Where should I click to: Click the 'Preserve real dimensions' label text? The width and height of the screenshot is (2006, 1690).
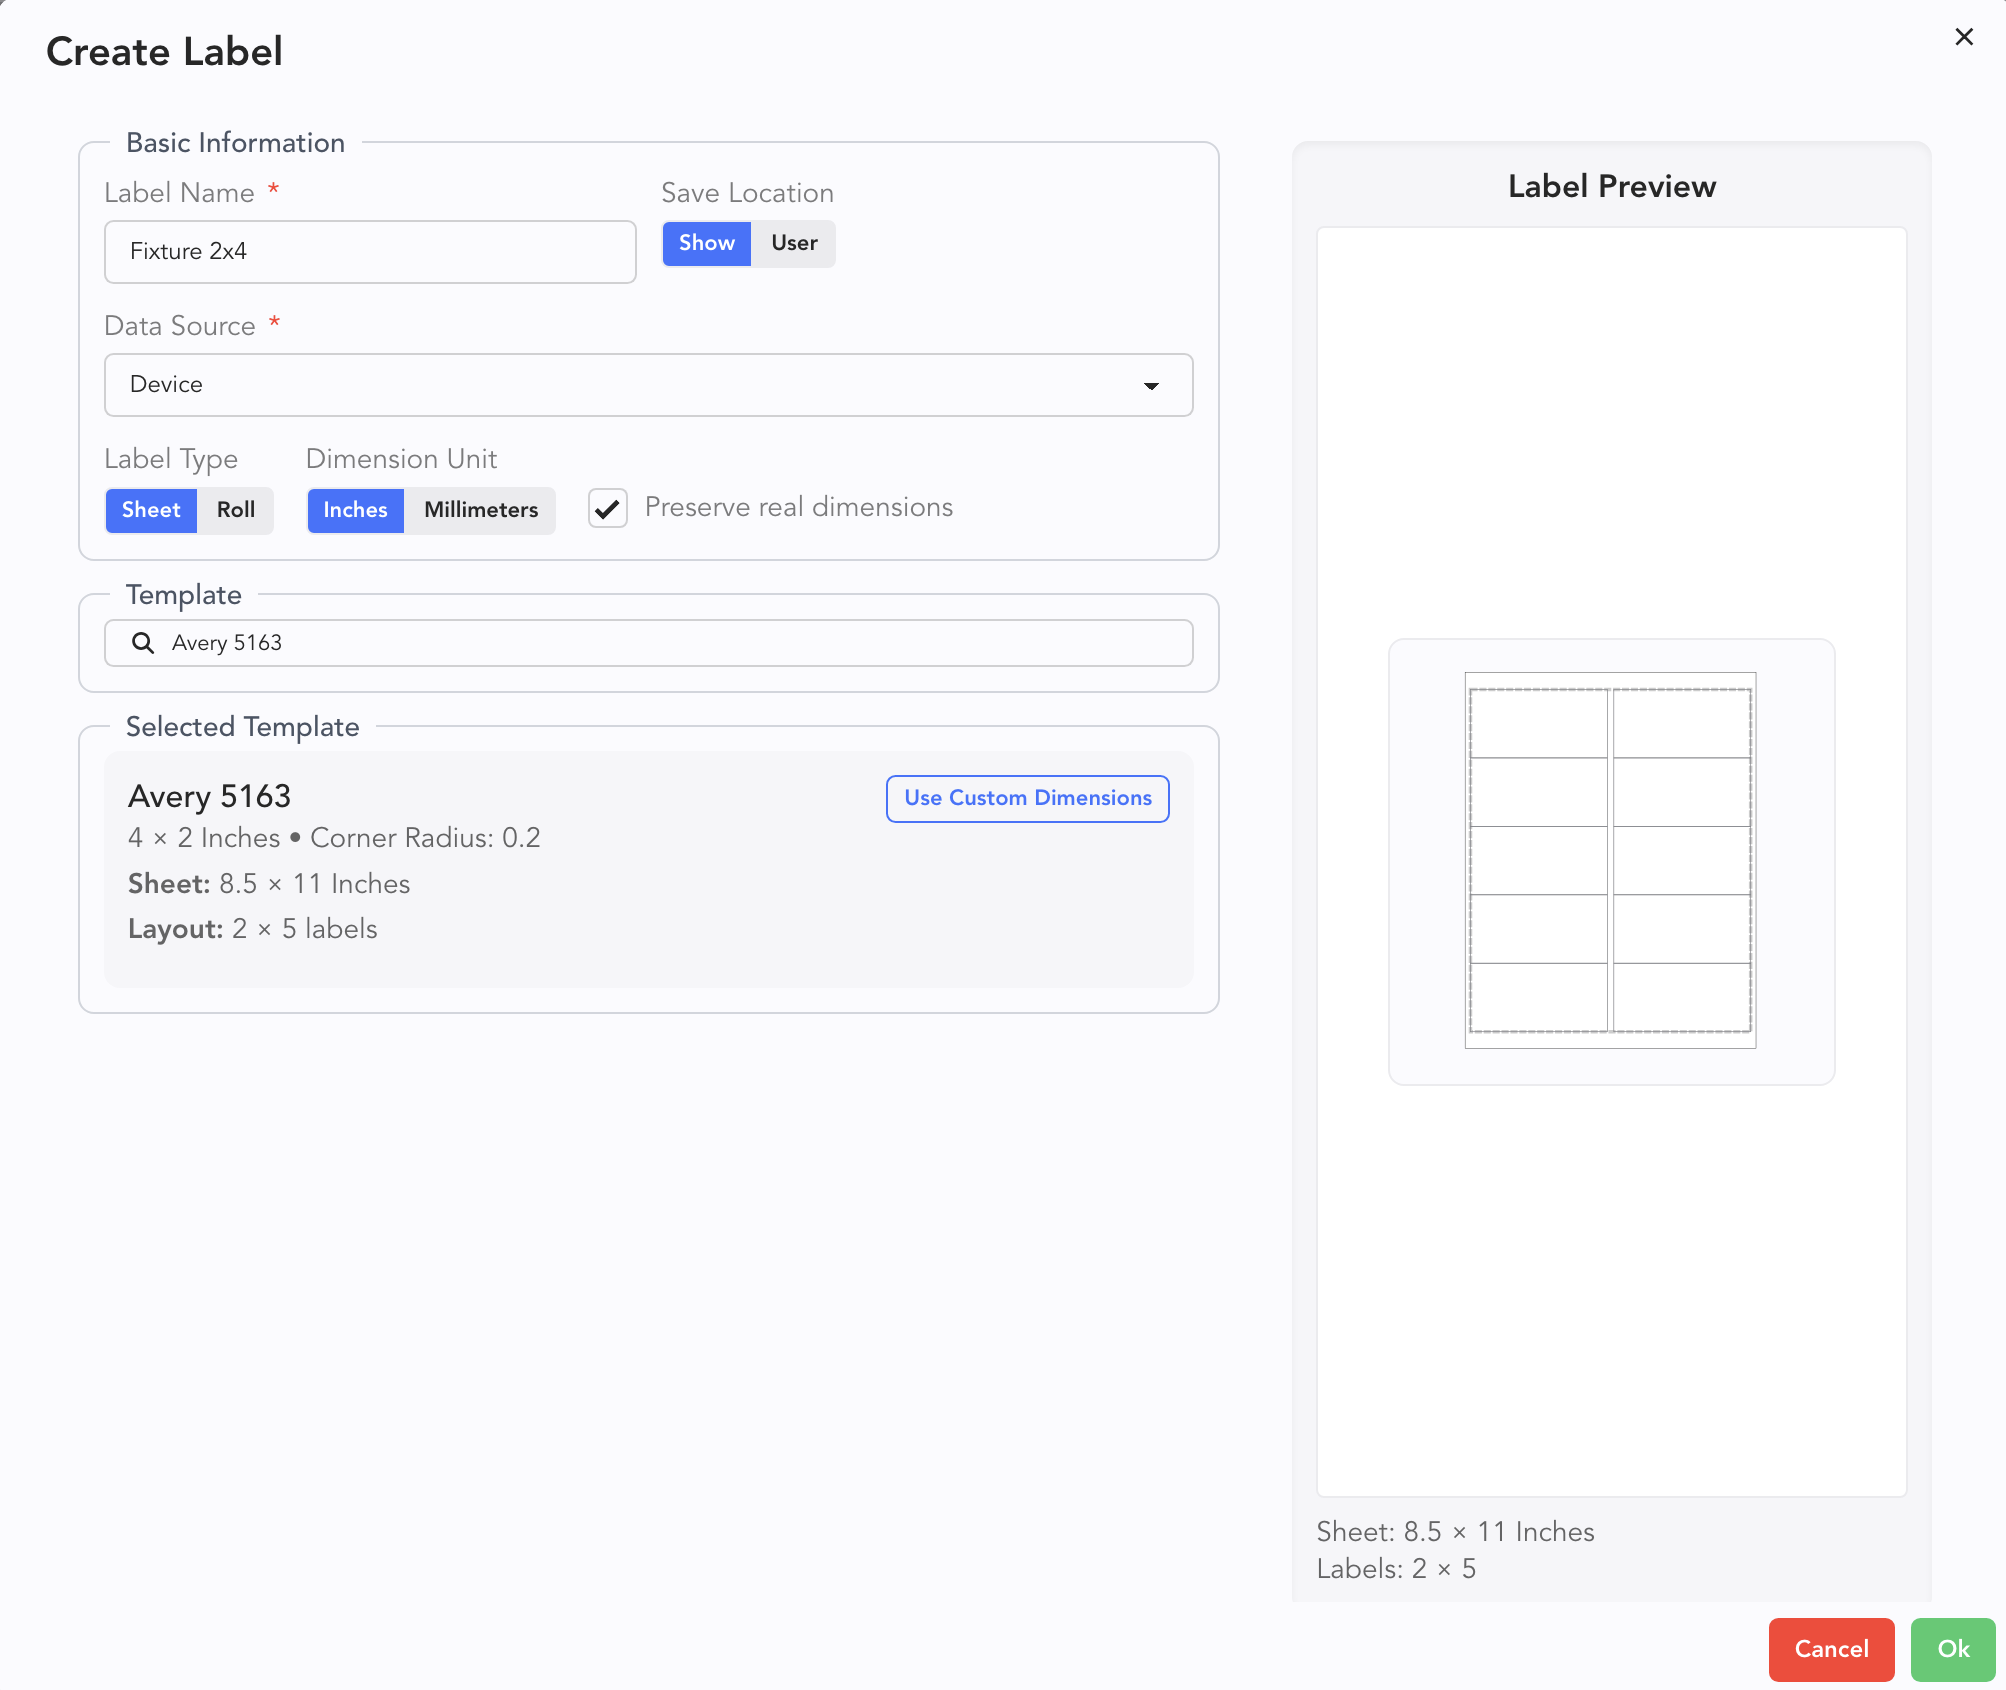[x=799, y=507]
